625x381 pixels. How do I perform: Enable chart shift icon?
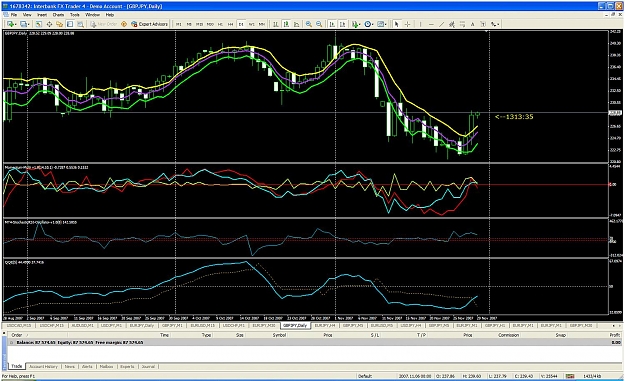click(342, 24)
